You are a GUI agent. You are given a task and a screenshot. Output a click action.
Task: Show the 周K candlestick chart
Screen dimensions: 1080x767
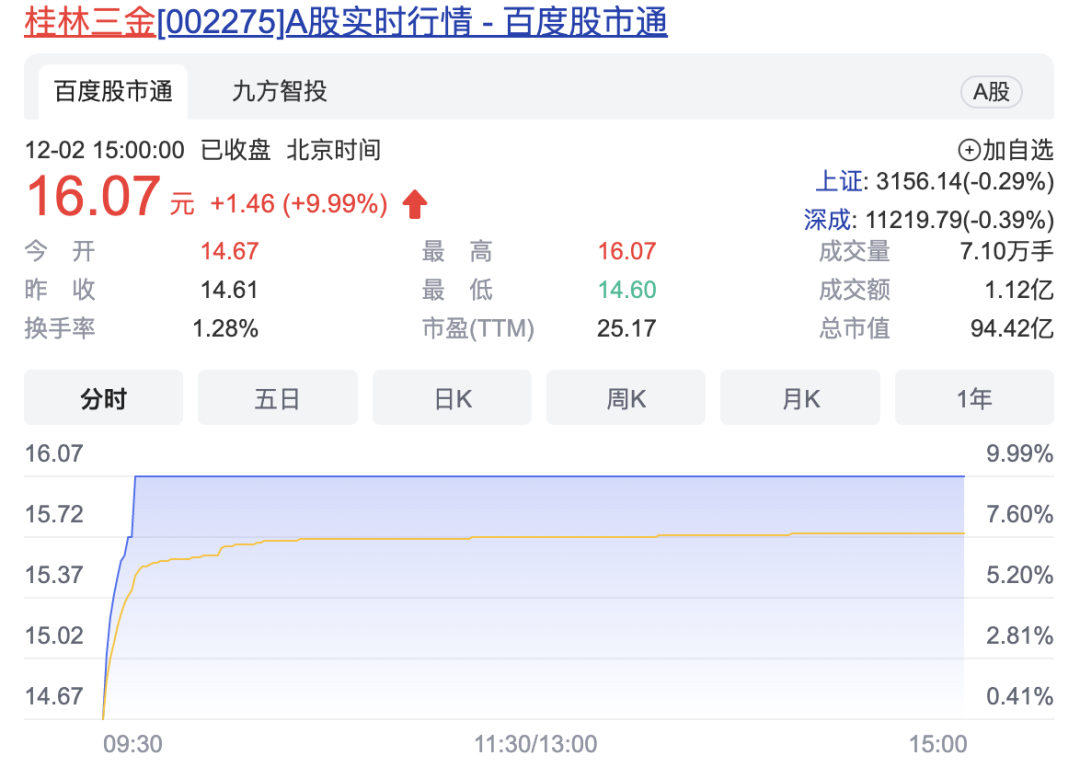pos(626,398)
